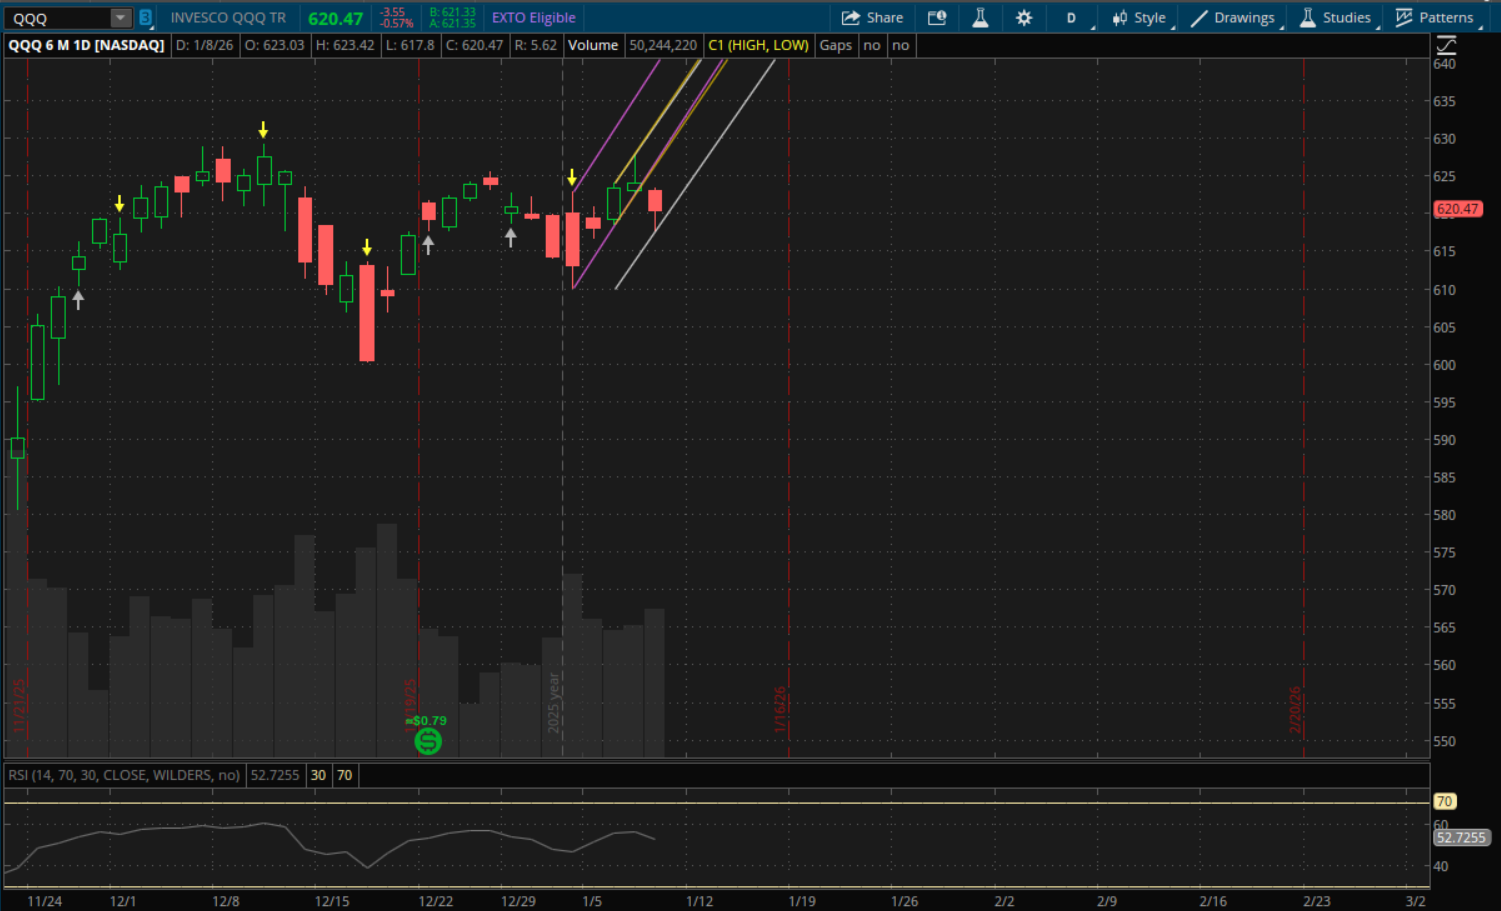Click the Volume study label

point(593,45)
